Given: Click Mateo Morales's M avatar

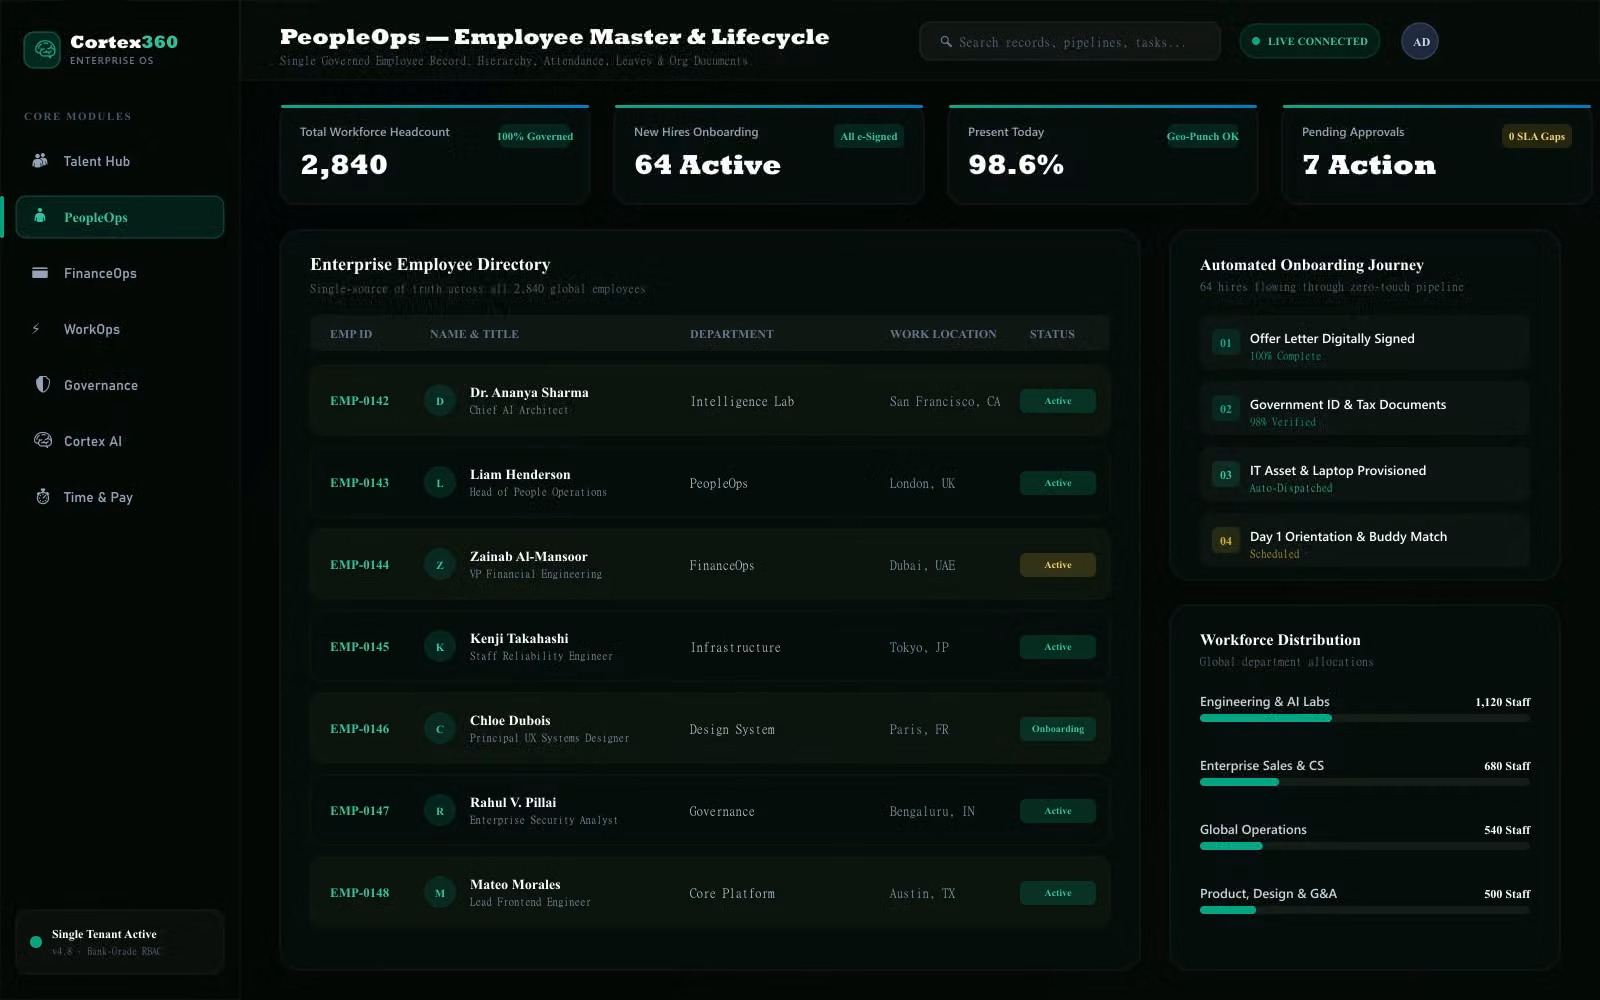Looking at the screenshot, I should pos(440,893).
